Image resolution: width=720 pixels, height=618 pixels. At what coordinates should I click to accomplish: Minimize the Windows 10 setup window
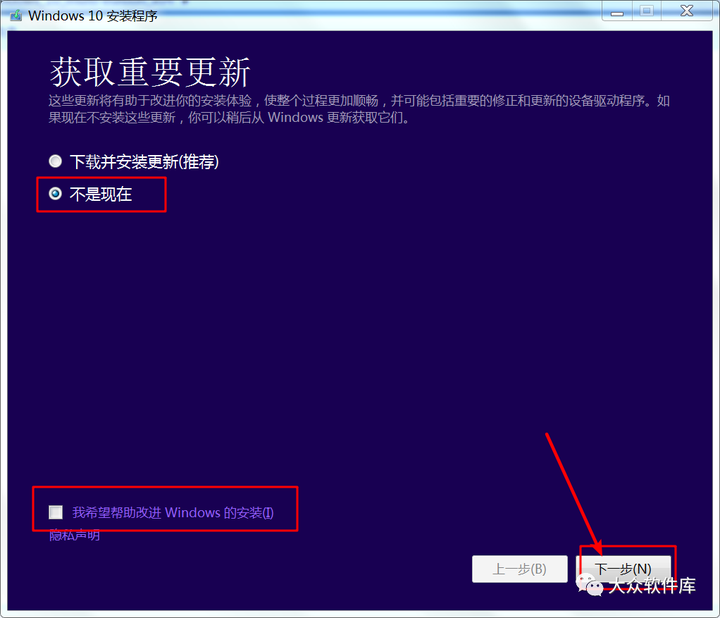(x=617, y=11)
